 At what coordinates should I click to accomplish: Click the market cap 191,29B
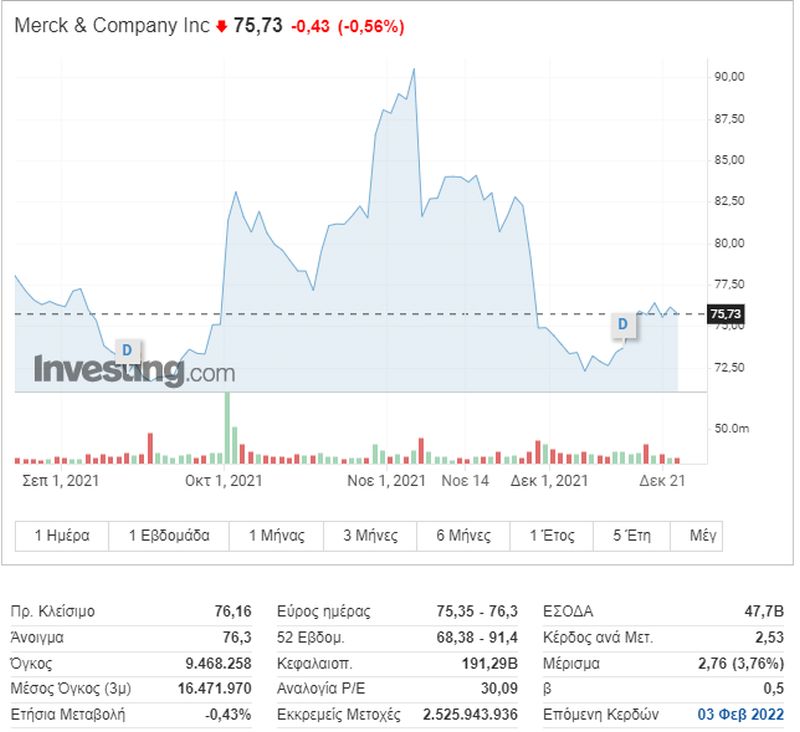[490, 664]
